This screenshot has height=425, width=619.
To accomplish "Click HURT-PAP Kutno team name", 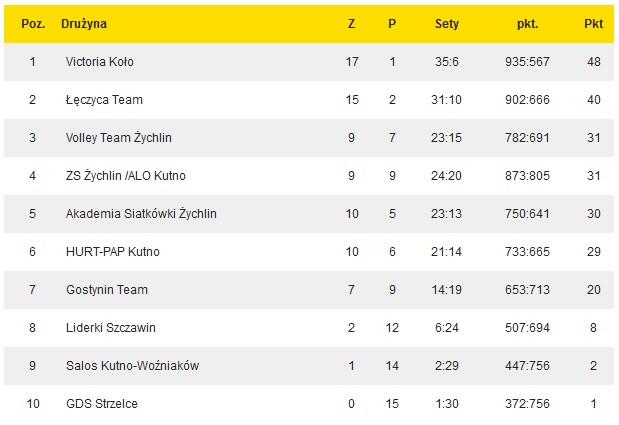I will 112,252.
